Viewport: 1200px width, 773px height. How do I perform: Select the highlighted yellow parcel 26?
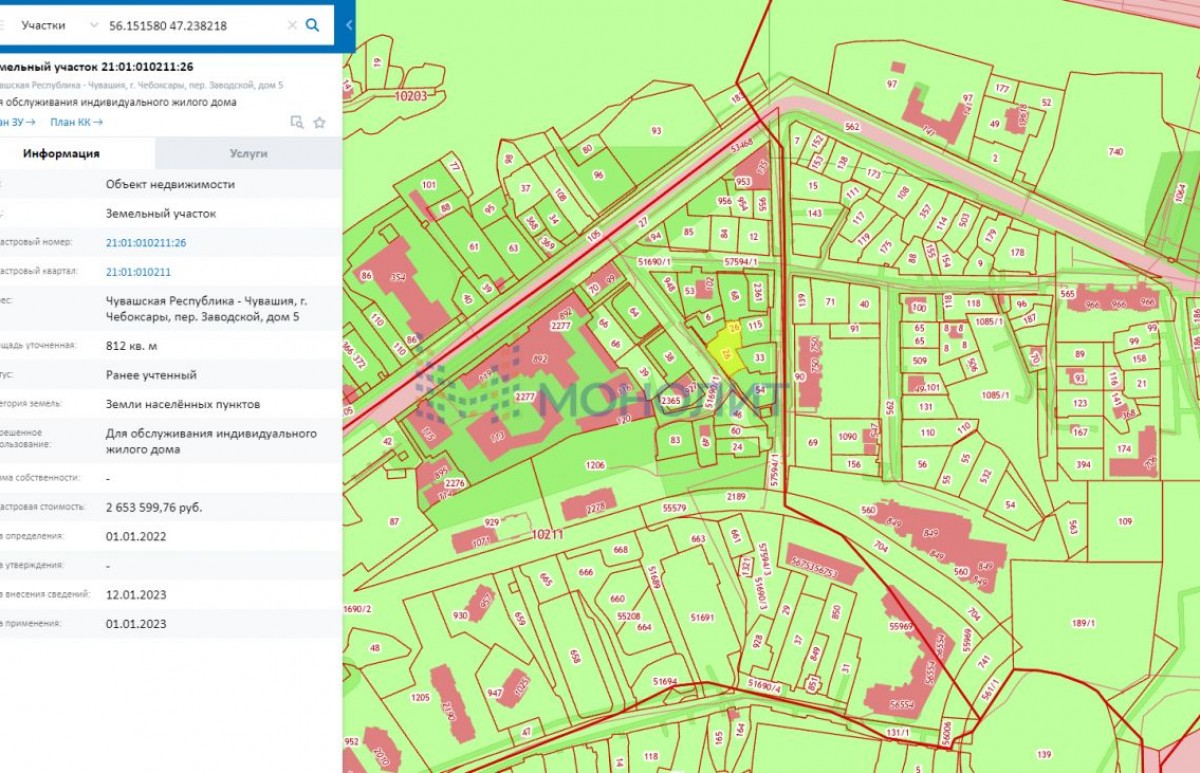[726, 350]
